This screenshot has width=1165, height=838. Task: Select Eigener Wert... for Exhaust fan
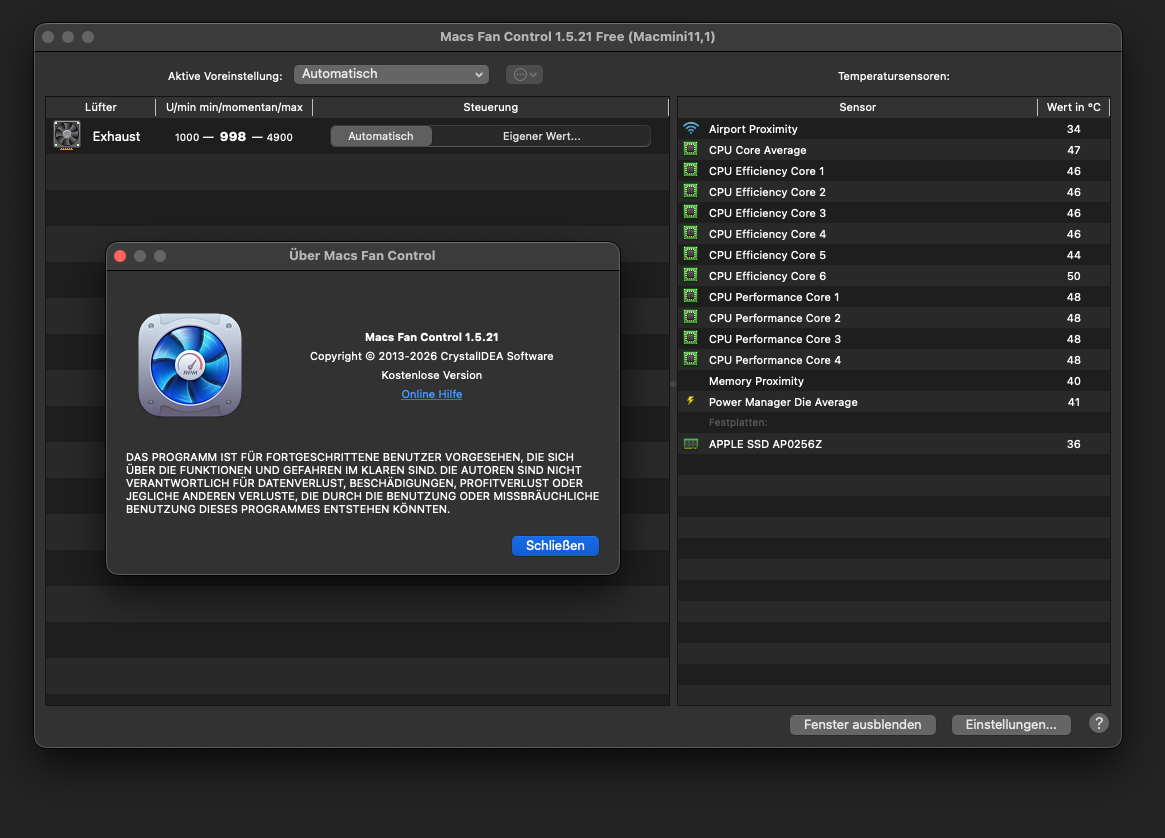[x=542, y=136]
